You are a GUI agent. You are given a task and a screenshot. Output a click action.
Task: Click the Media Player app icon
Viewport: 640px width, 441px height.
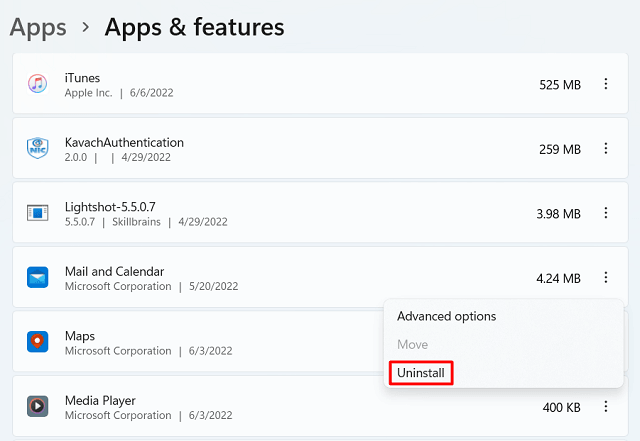(38, 407)
